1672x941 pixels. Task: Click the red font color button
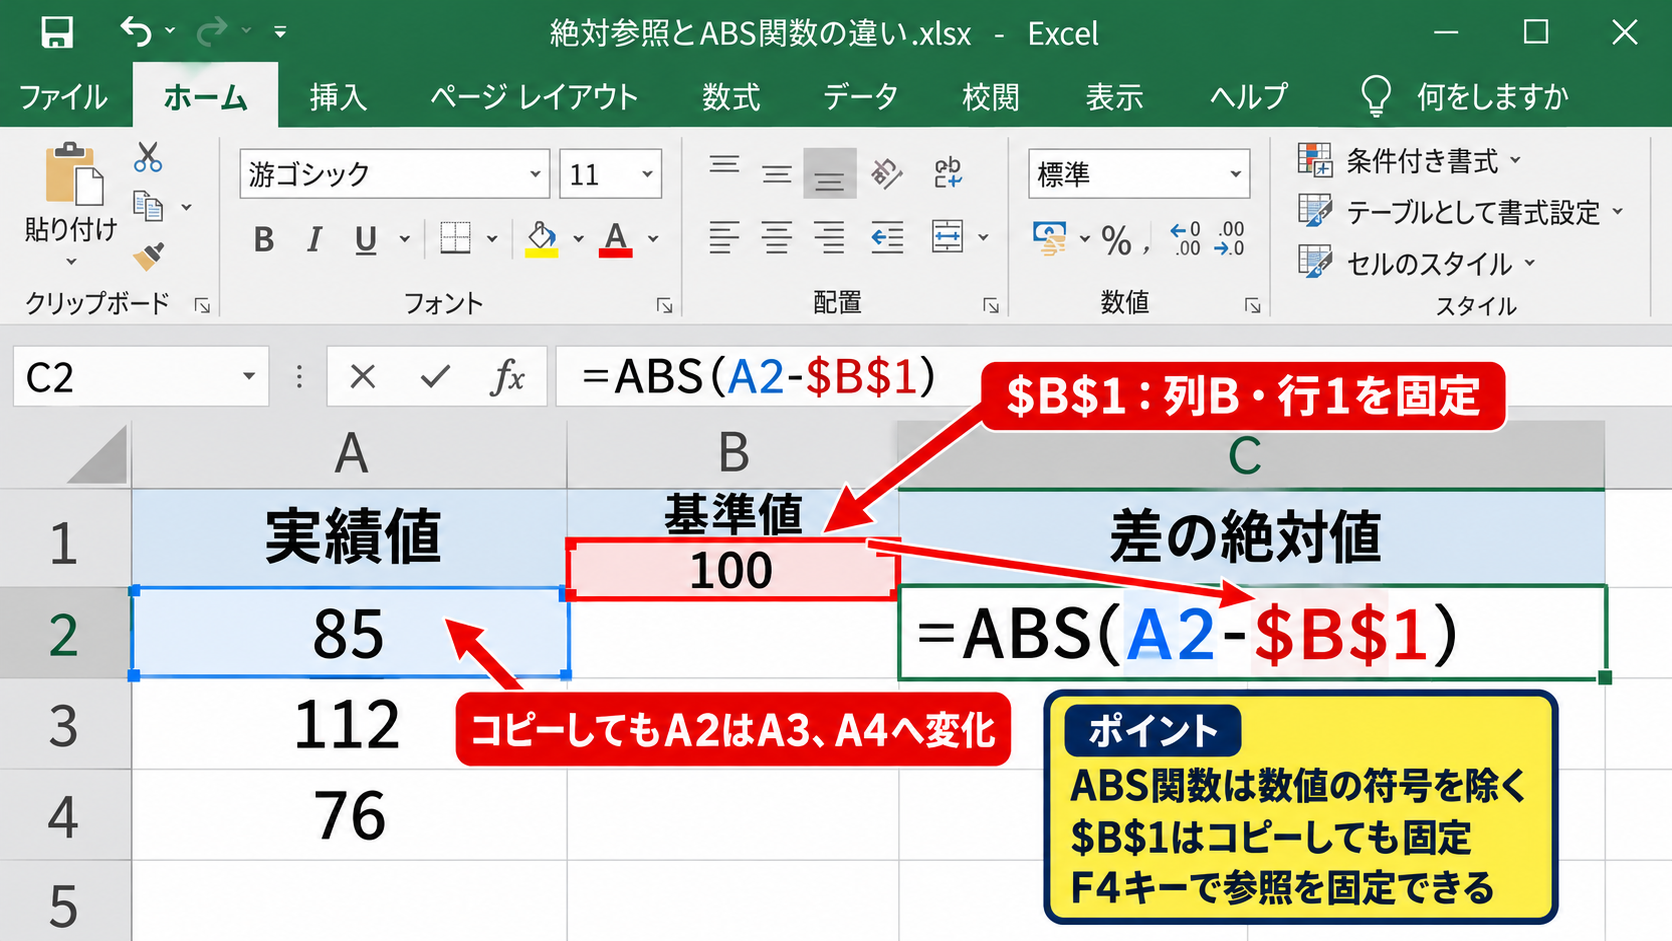[x=615, y=239]
